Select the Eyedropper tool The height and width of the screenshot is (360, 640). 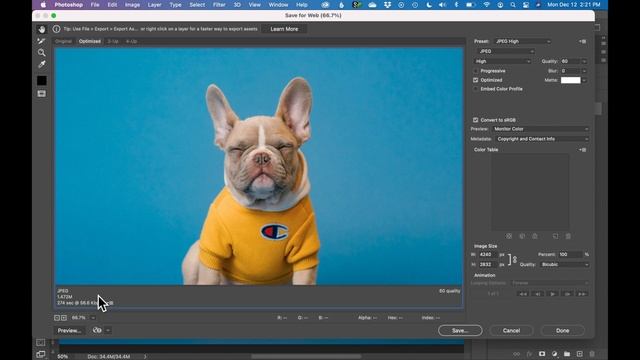(x=42, y=64)
